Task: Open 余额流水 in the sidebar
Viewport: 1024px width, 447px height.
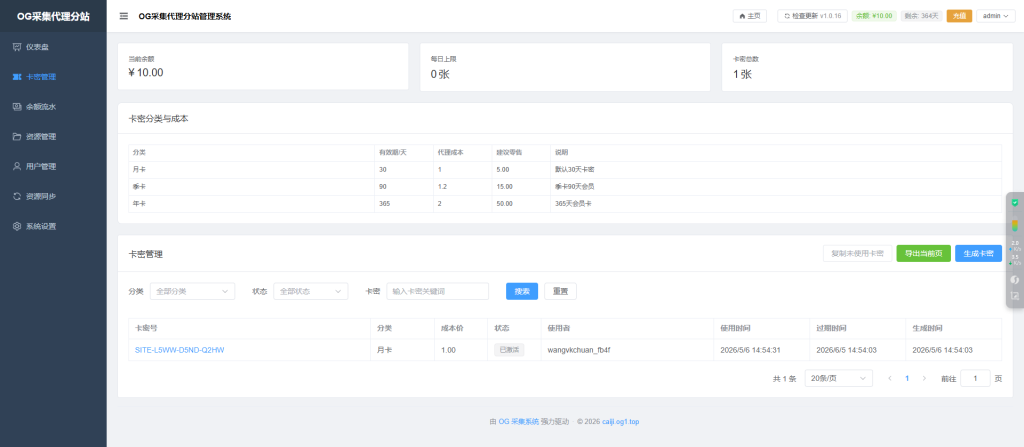Action: coord(53,107)
